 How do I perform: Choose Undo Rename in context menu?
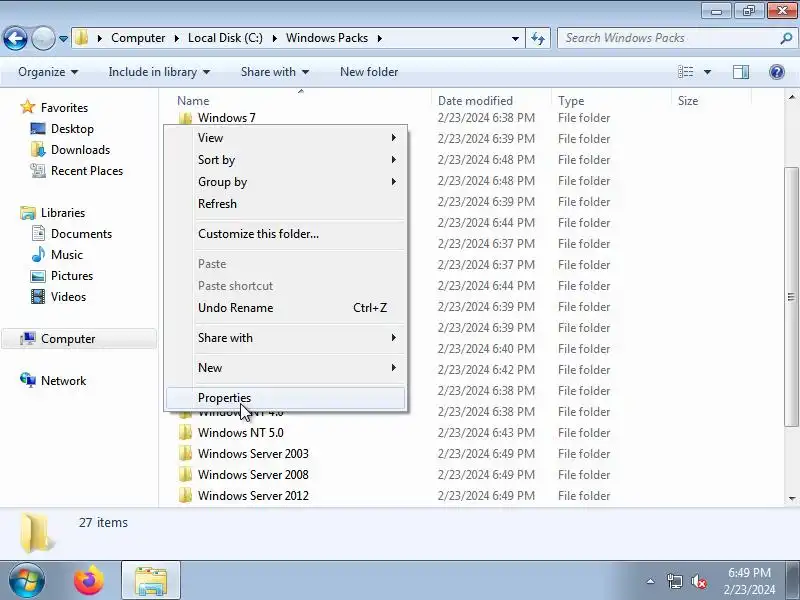[x=286, y=308]
